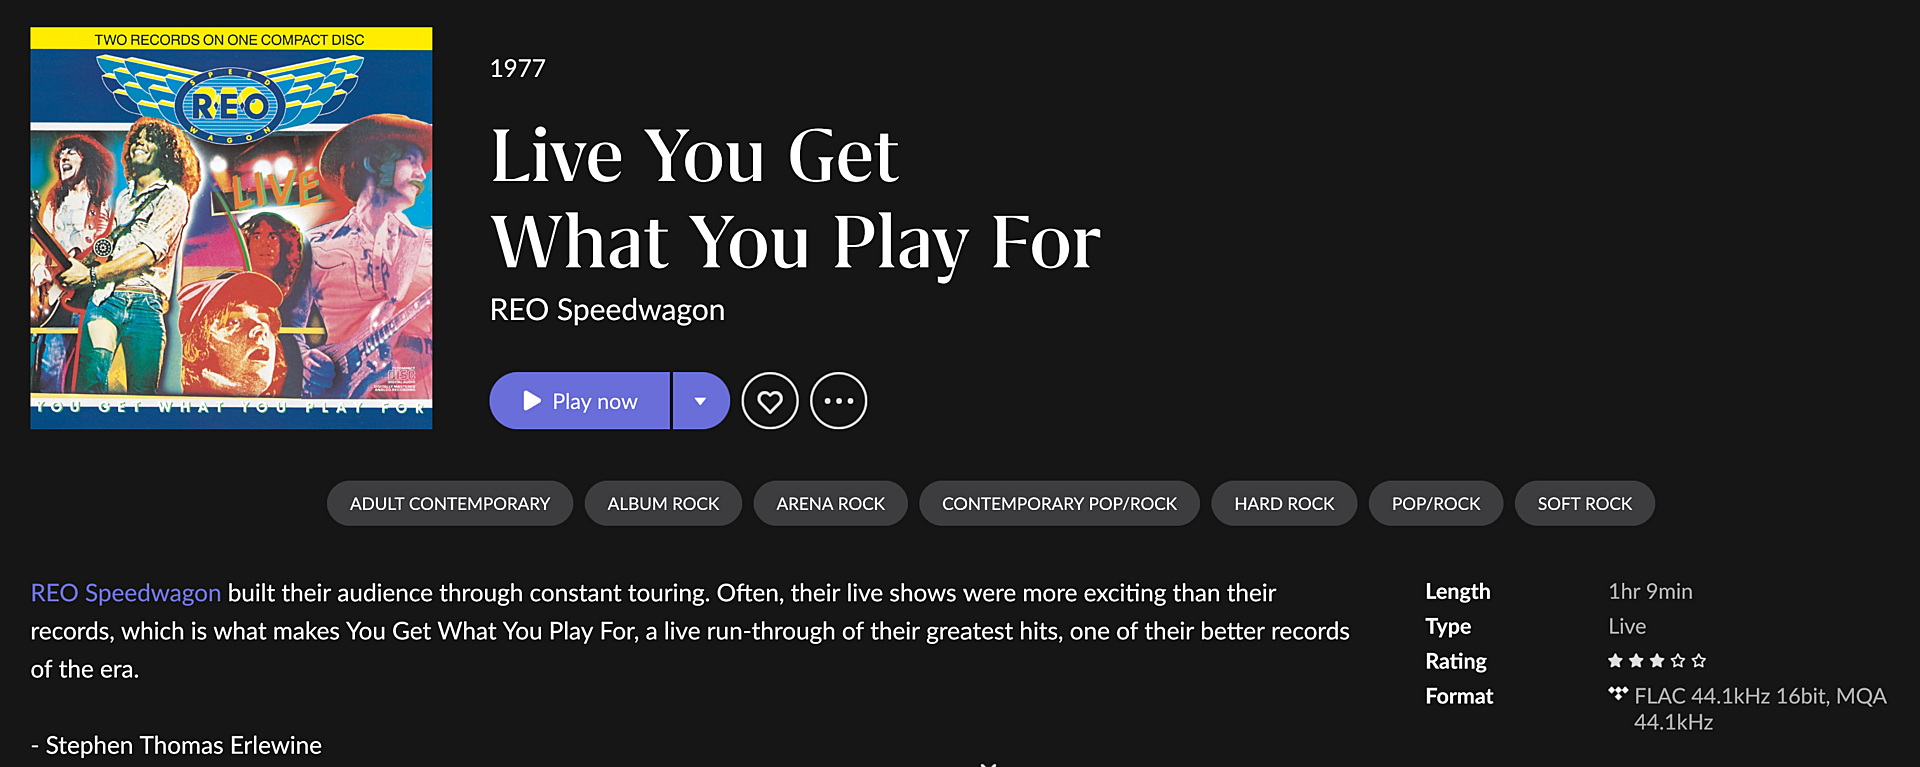Open the REO Speedwagon link in review
This screenshot has height=767, width=1920.
pos(126,593)
